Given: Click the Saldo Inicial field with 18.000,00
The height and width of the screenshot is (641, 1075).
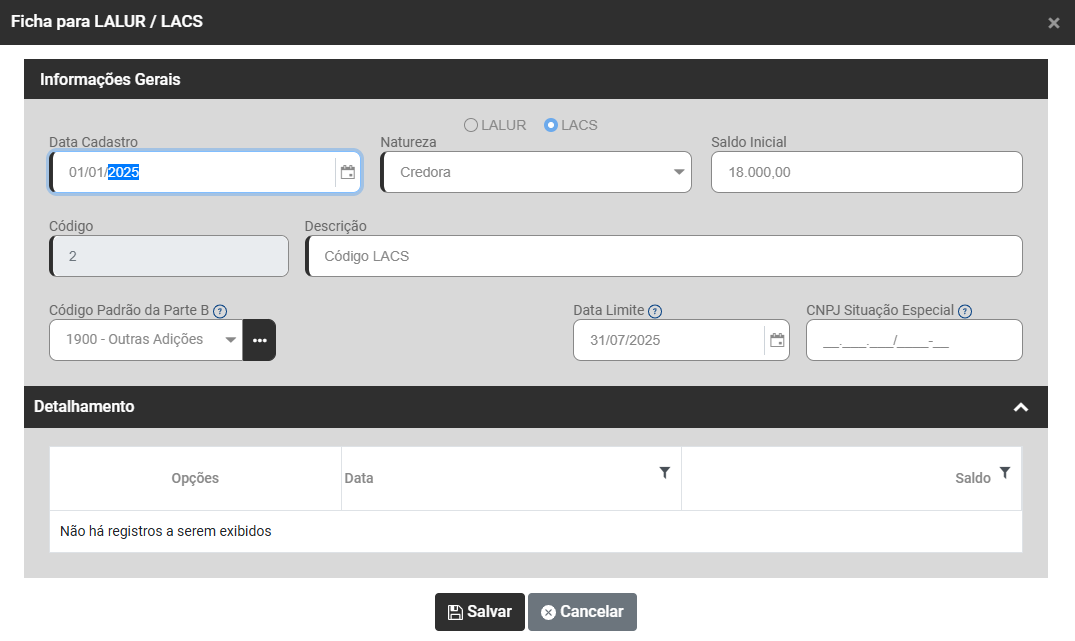Looking at the screenshot, I should coord(867,172).
